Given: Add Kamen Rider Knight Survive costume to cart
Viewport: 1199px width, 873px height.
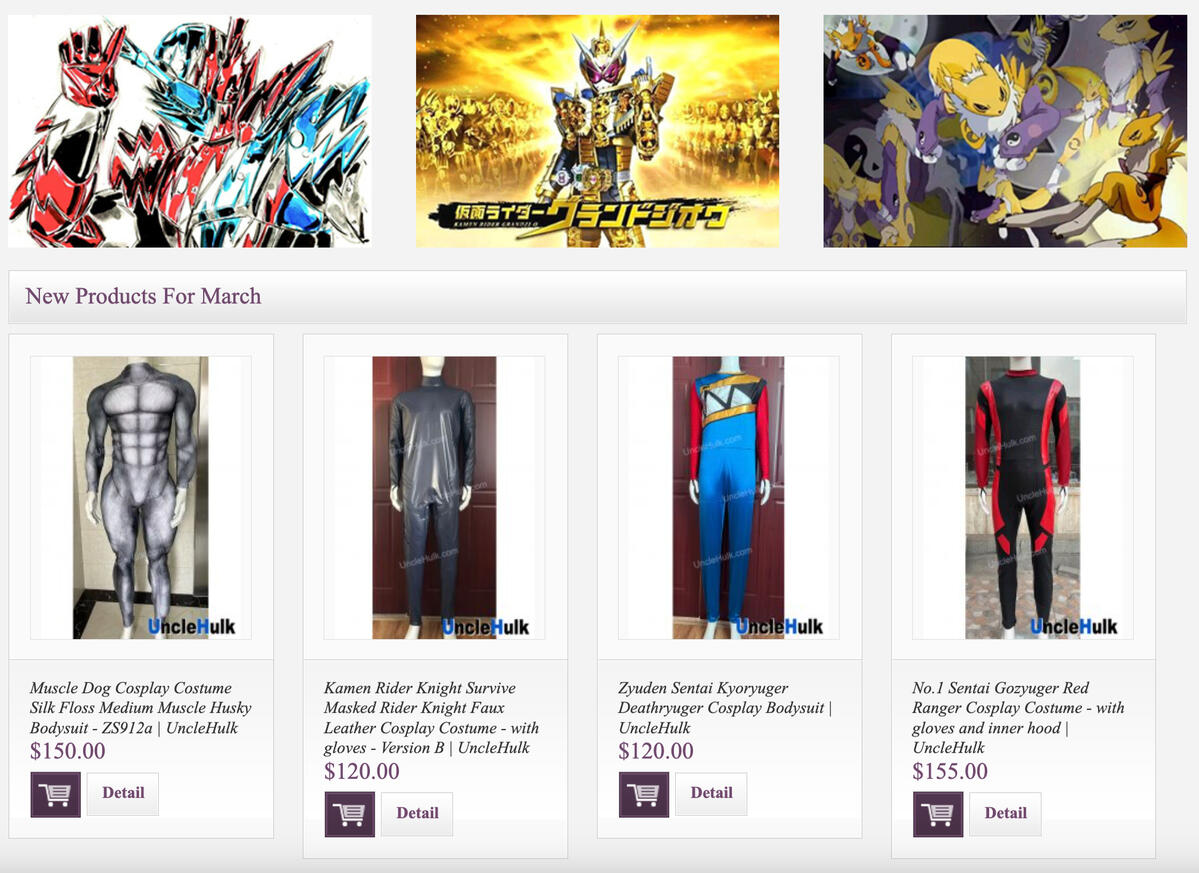Looking at the screenshot, I should [x=349, y=814].
